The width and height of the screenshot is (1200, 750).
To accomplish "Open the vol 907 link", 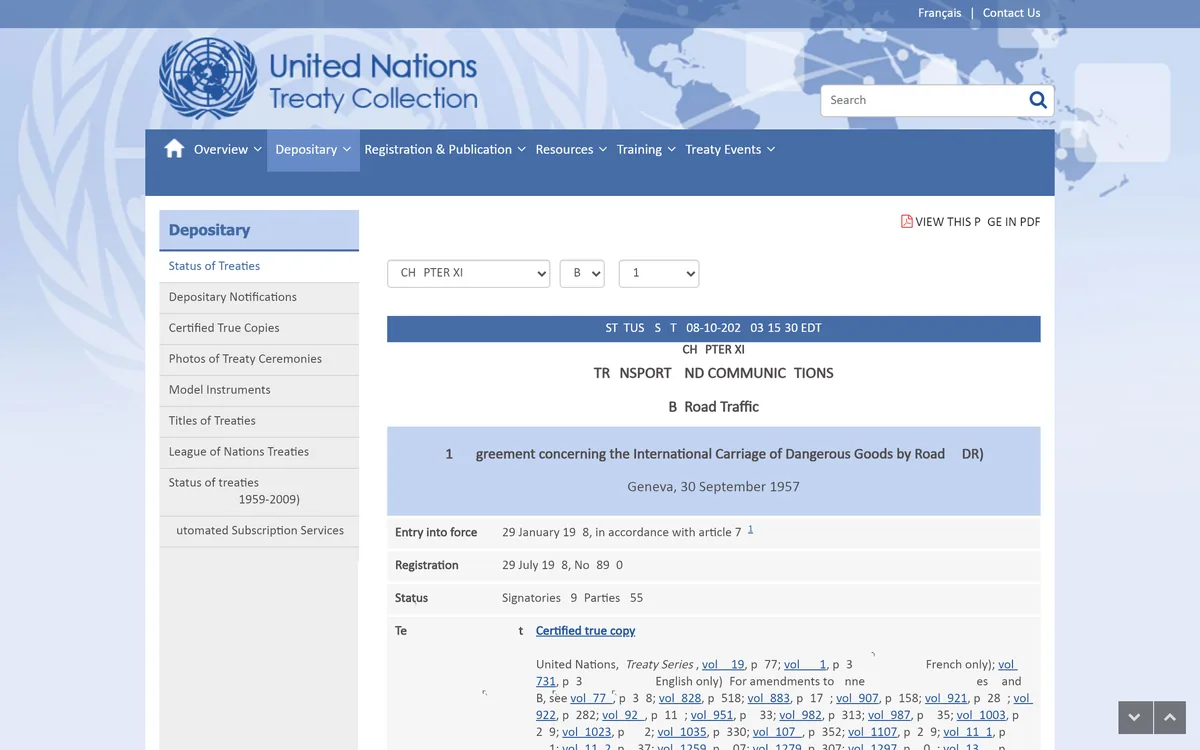I will click(x=857, y=699).
